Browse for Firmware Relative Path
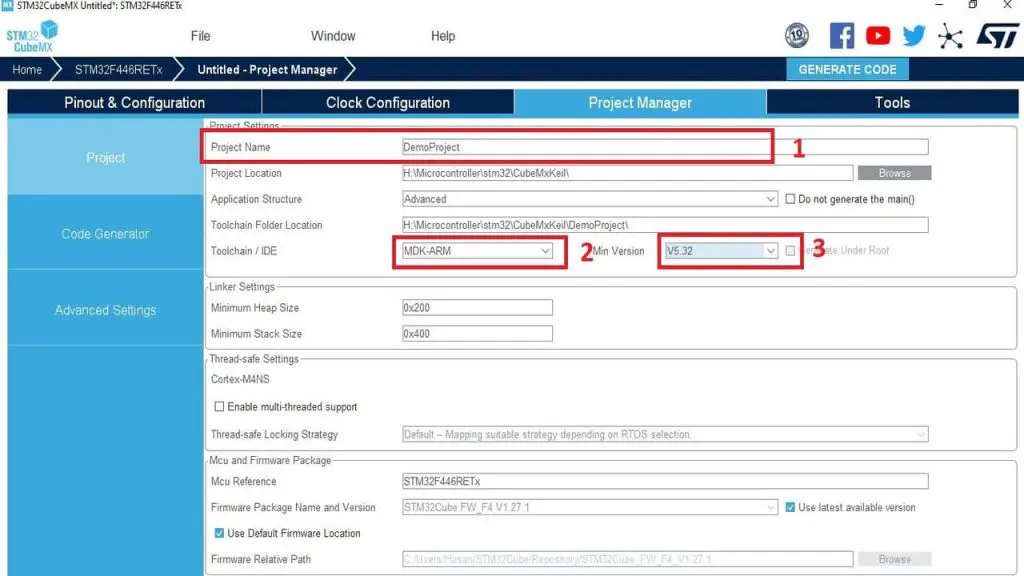The width and height of the screenshot is (1024, 576). point(894,559)
